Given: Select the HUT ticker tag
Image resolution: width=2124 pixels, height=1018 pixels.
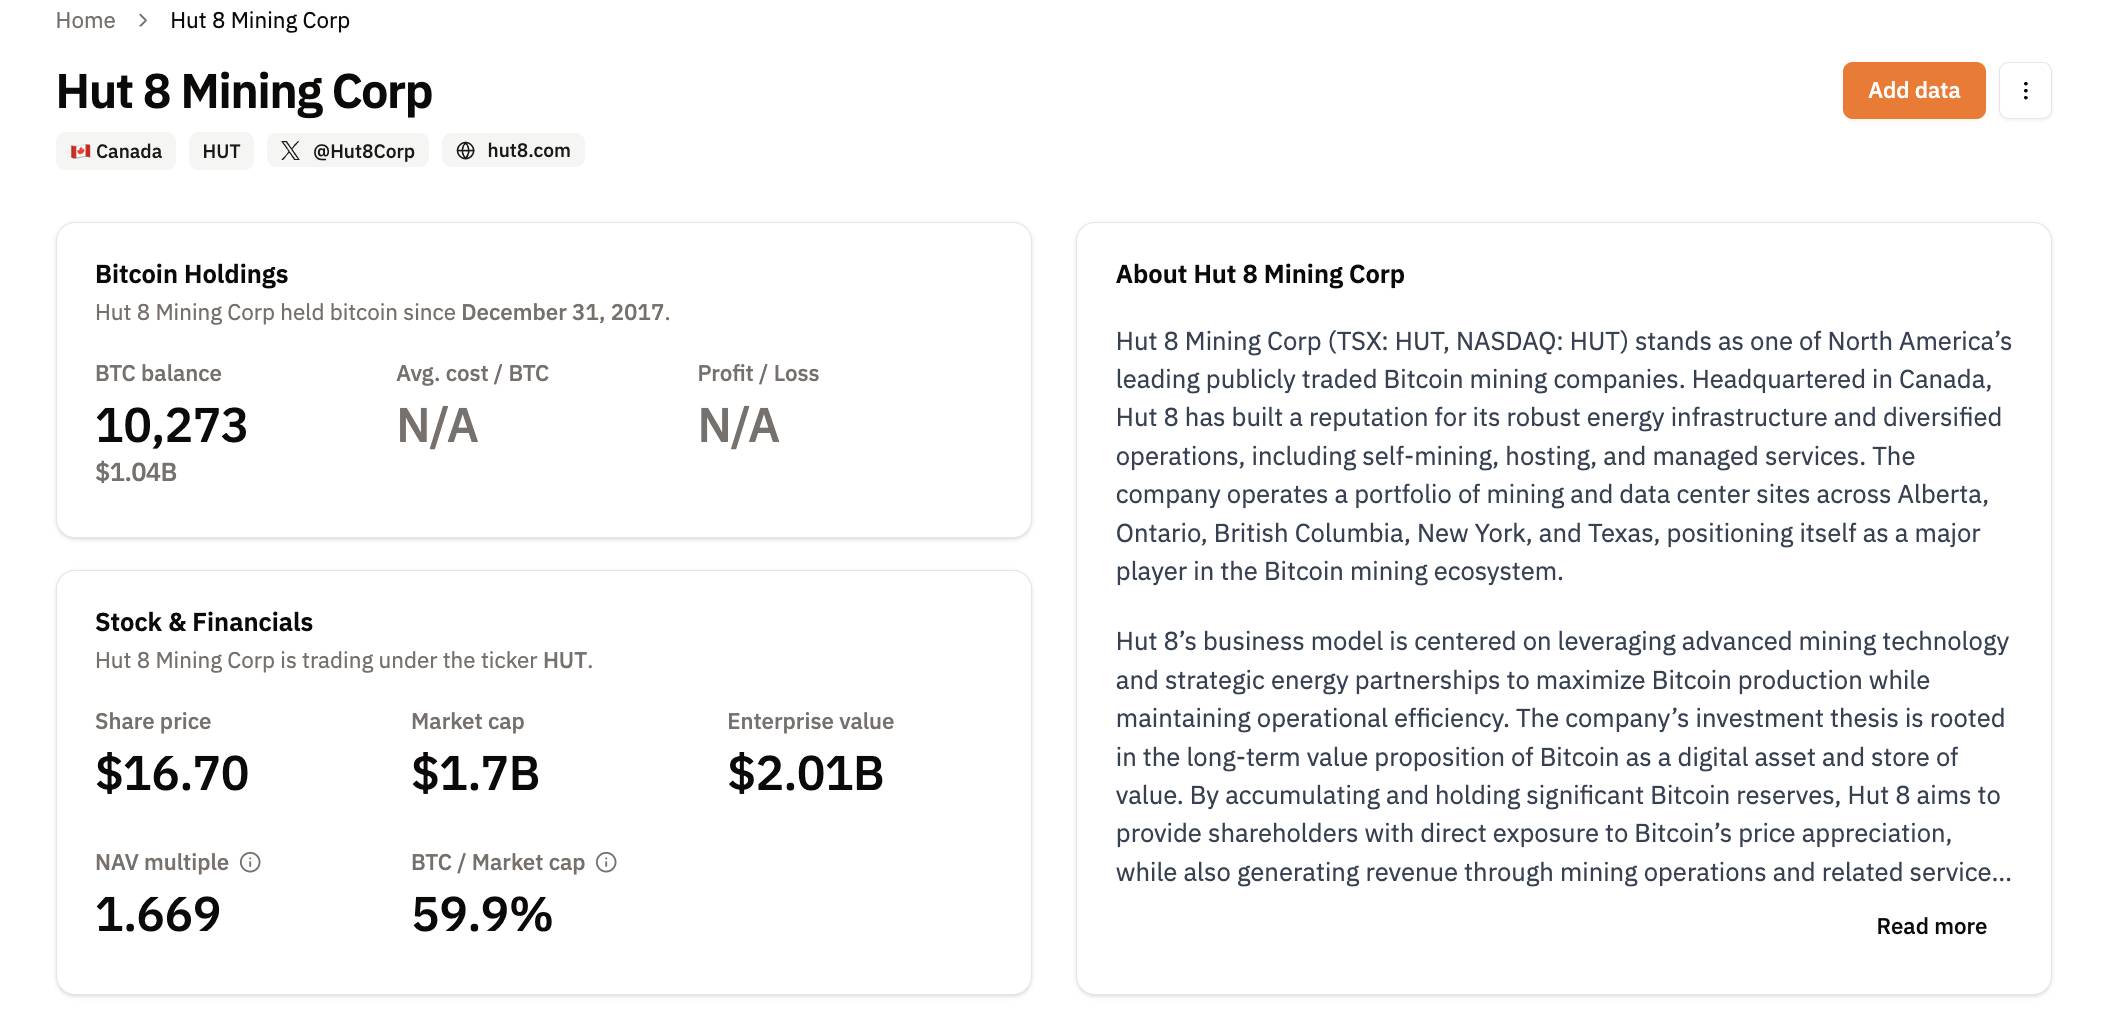Looking at the screenshot, I should [x=221, y=151].
